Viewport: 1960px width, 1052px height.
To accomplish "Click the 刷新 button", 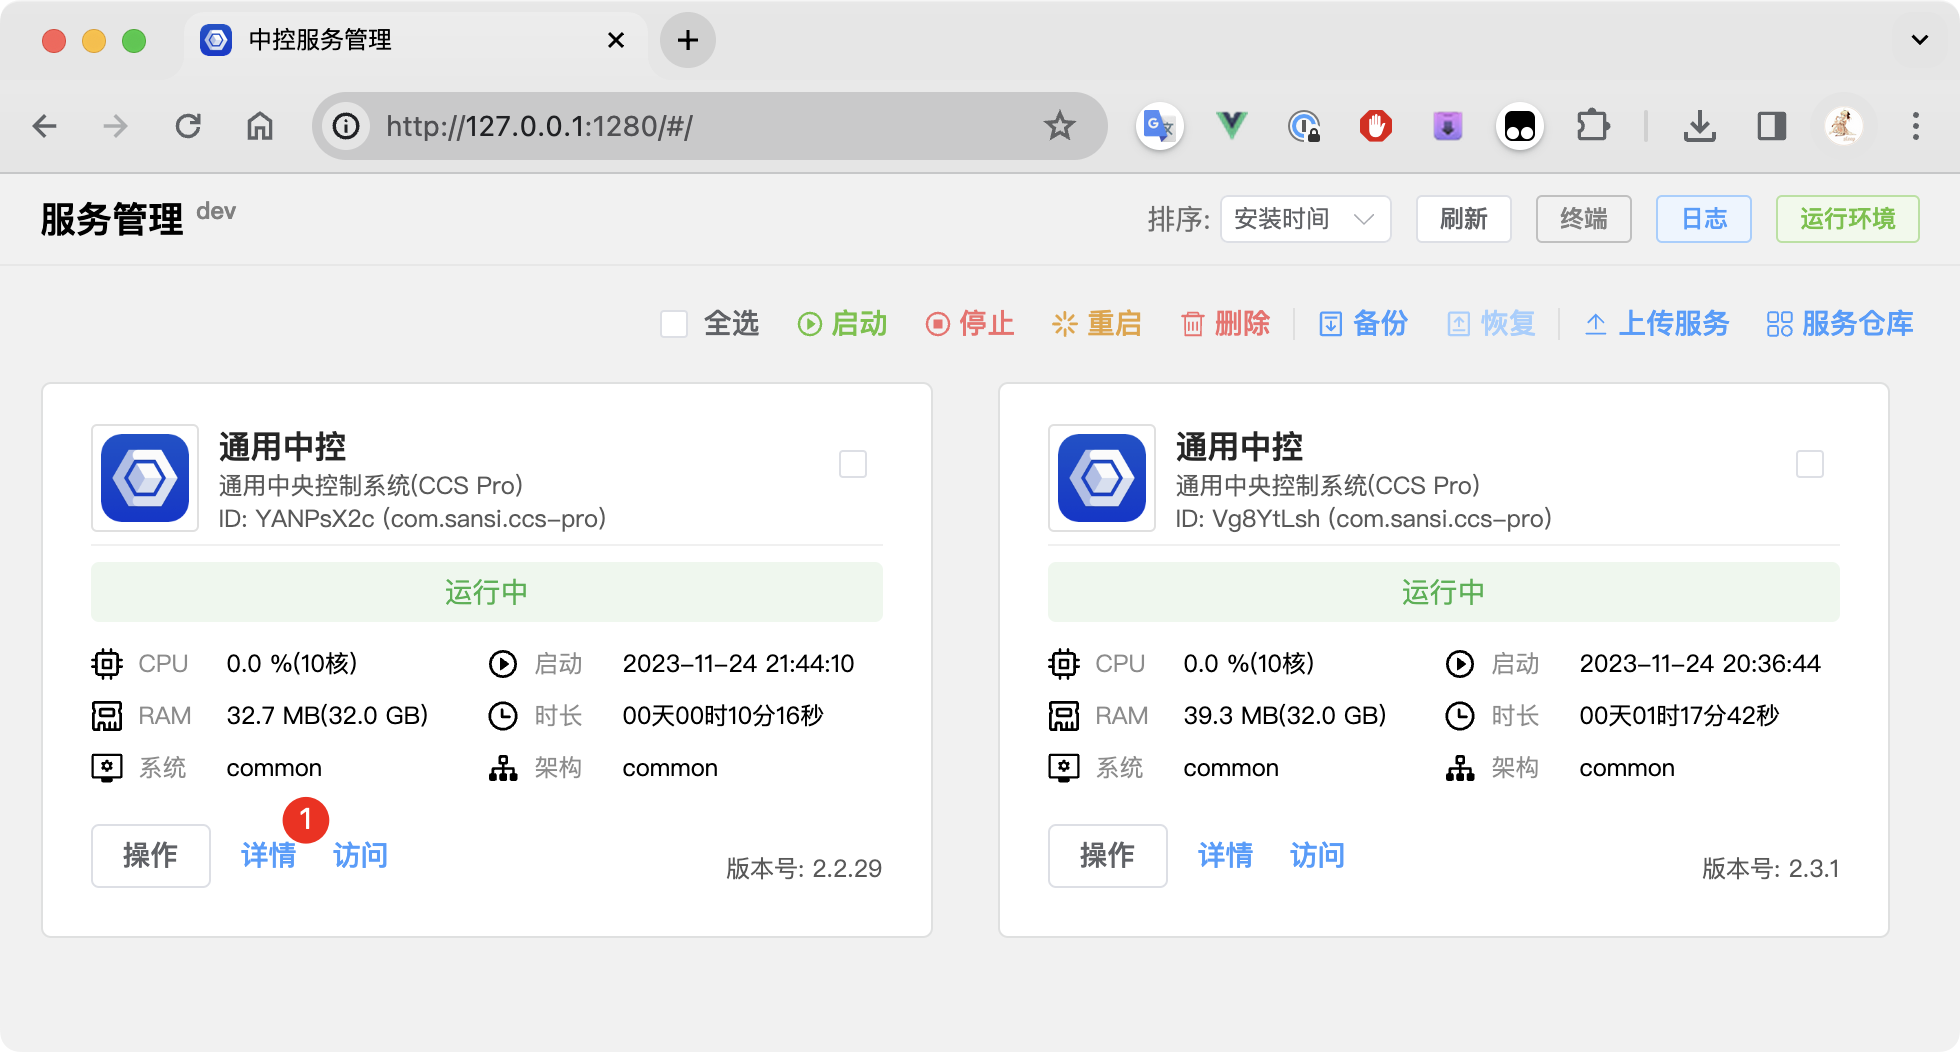I will click(1463, 219).
